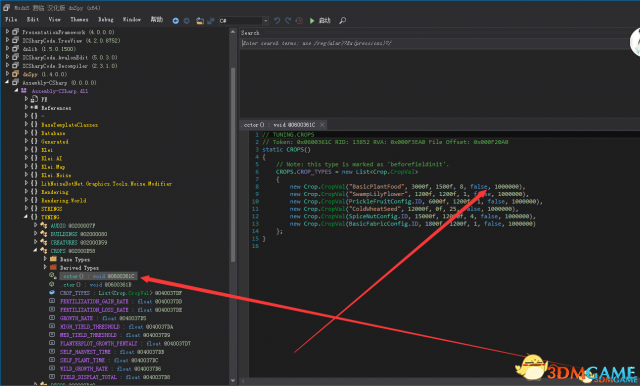640x386 pixels.
Task: Click the tree scrollbar up arrow
Action: [233, 32]
